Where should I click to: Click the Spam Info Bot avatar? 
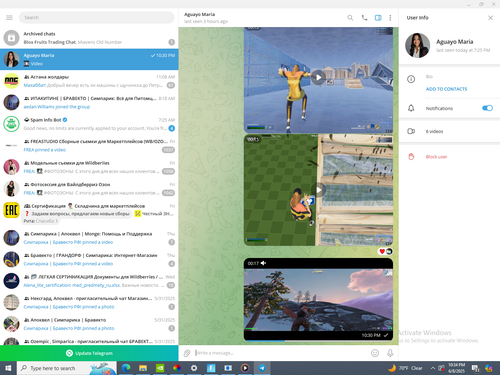point(11,124)
